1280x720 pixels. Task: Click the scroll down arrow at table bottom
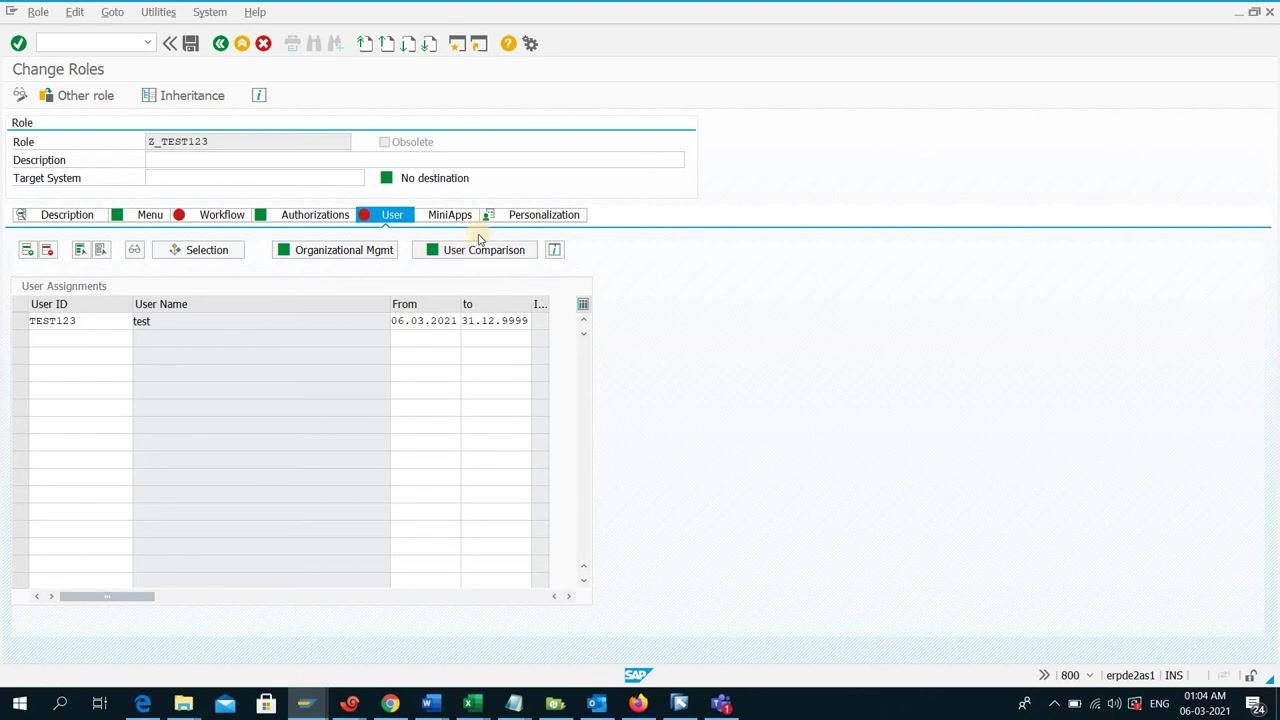[x=584, y=580]
